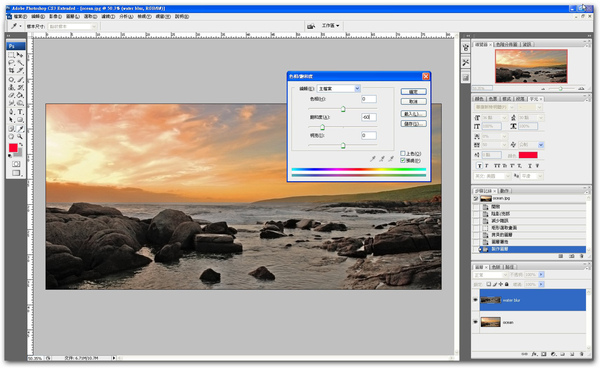Select the Slice tool
The width and height of the screenshot is (600, 368).
(20, 70)
